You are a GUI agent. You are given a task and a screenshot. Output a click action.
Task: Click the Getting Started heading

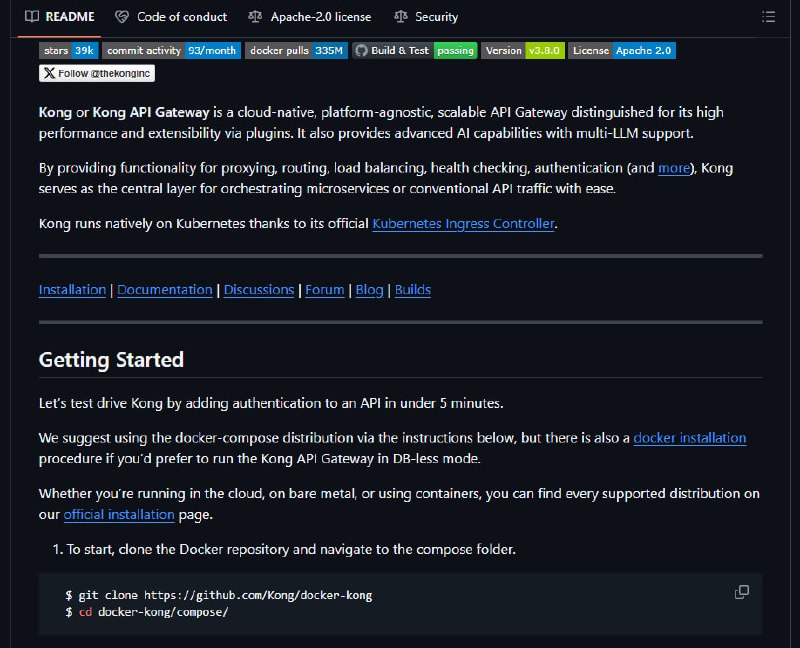tap(111, 360)
